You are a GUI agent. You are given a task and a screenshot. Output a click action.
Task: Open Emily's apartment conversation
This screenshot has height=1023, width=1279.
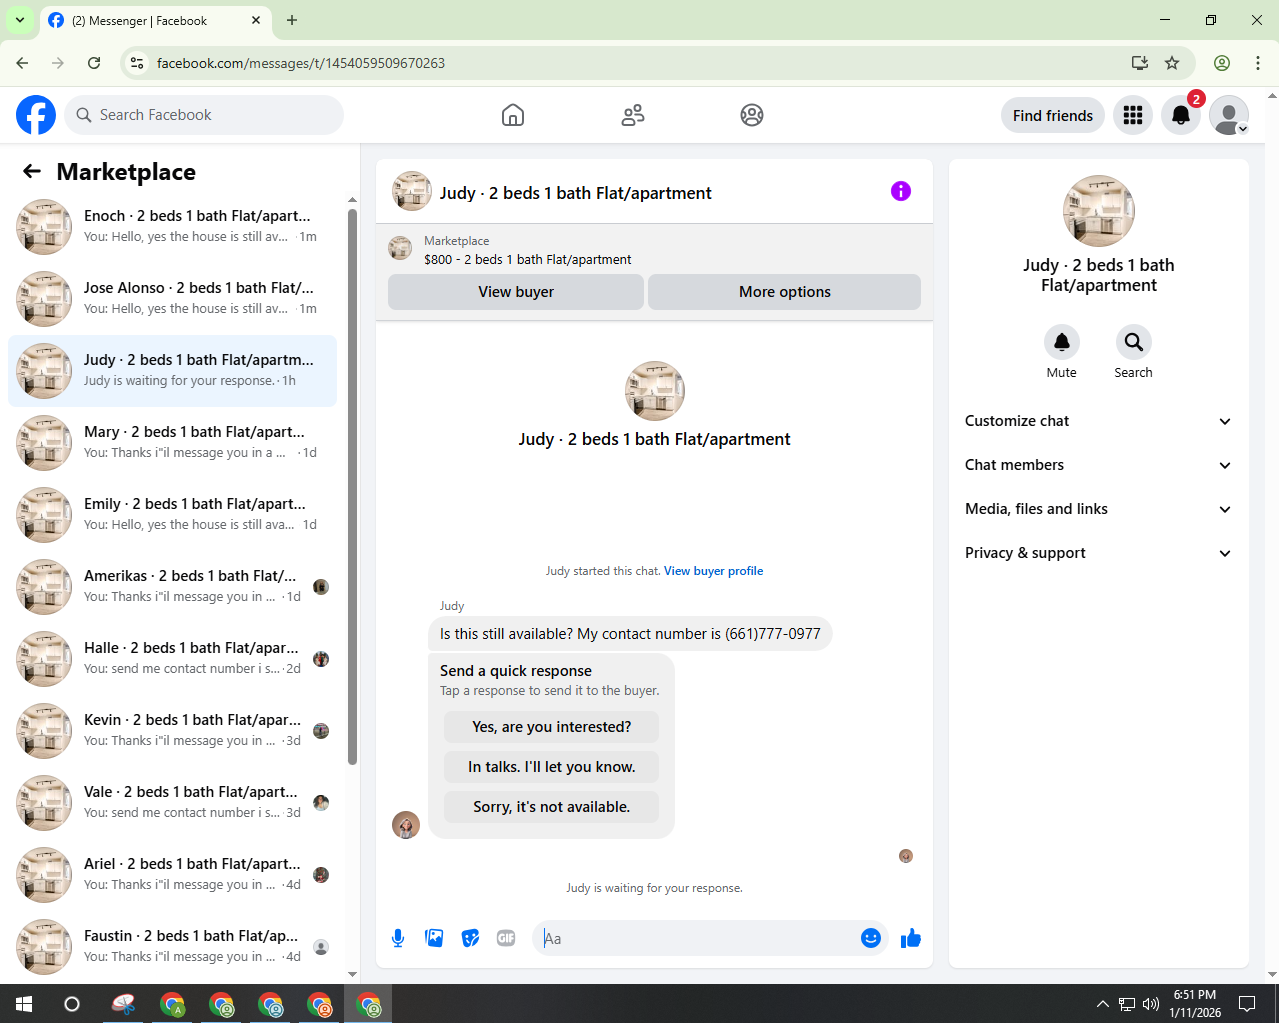172,515
